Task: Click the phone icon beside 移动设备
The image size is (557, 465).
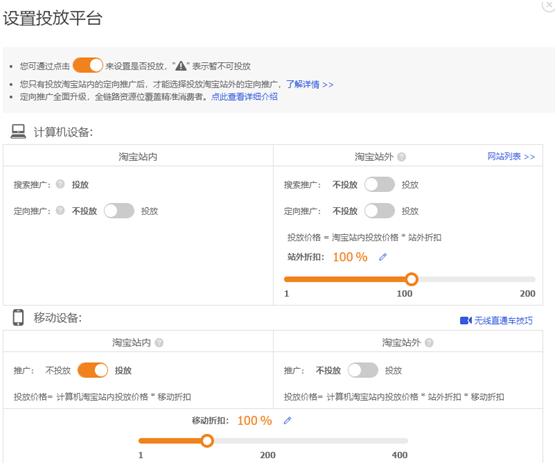Action: [18, 317]
